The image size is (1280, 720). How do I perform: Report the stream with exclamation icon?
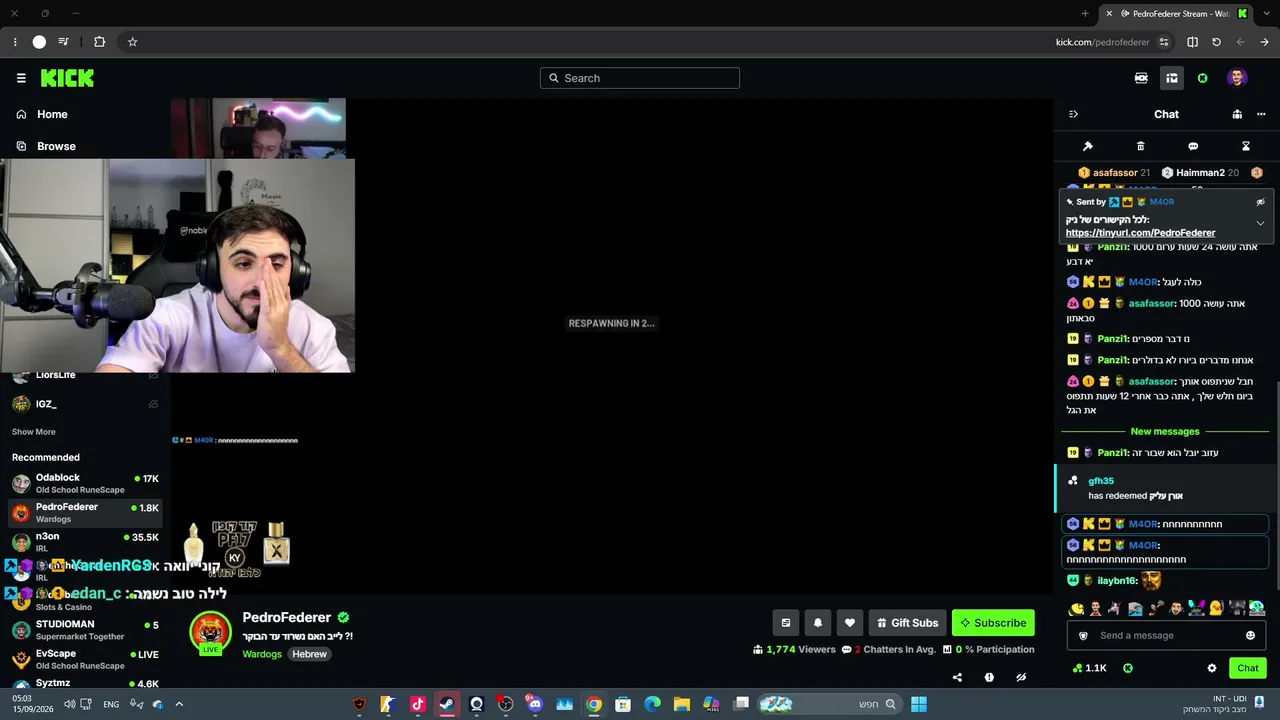[989, 677]
